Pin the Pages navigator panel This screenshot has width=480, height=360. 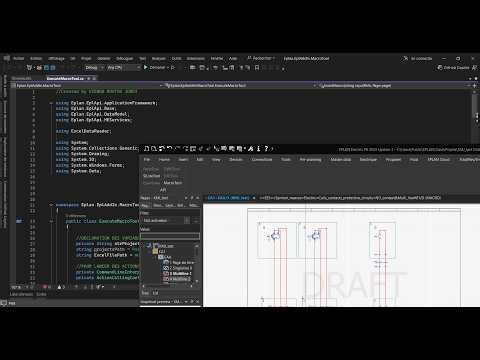click(192, 198)
